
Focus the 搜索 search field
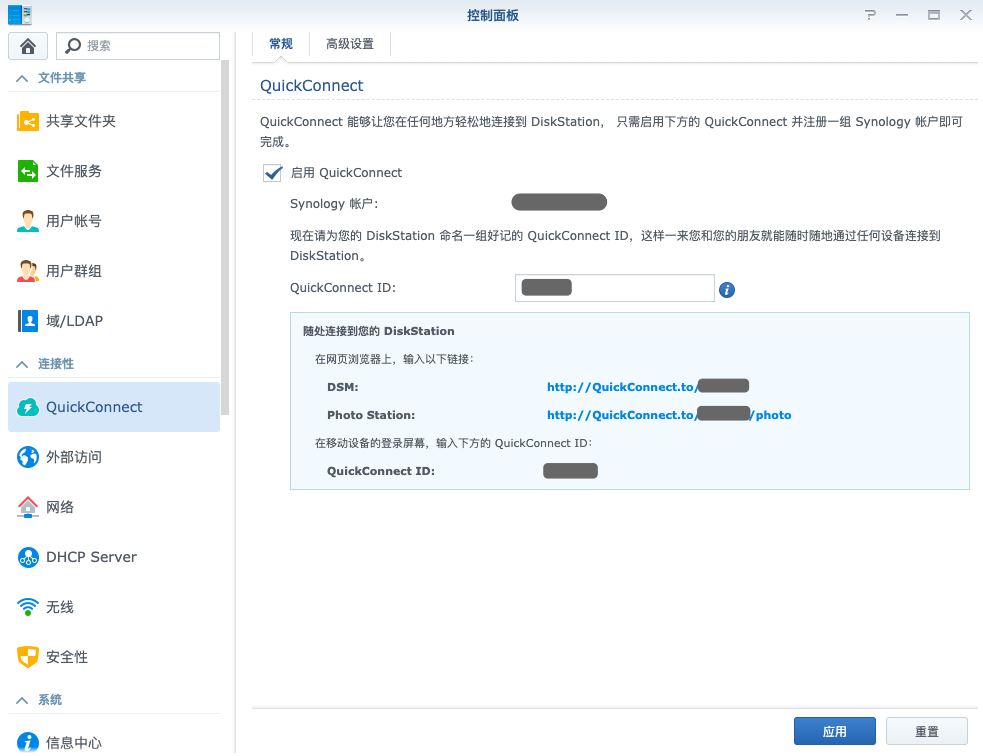pos(138,46)
